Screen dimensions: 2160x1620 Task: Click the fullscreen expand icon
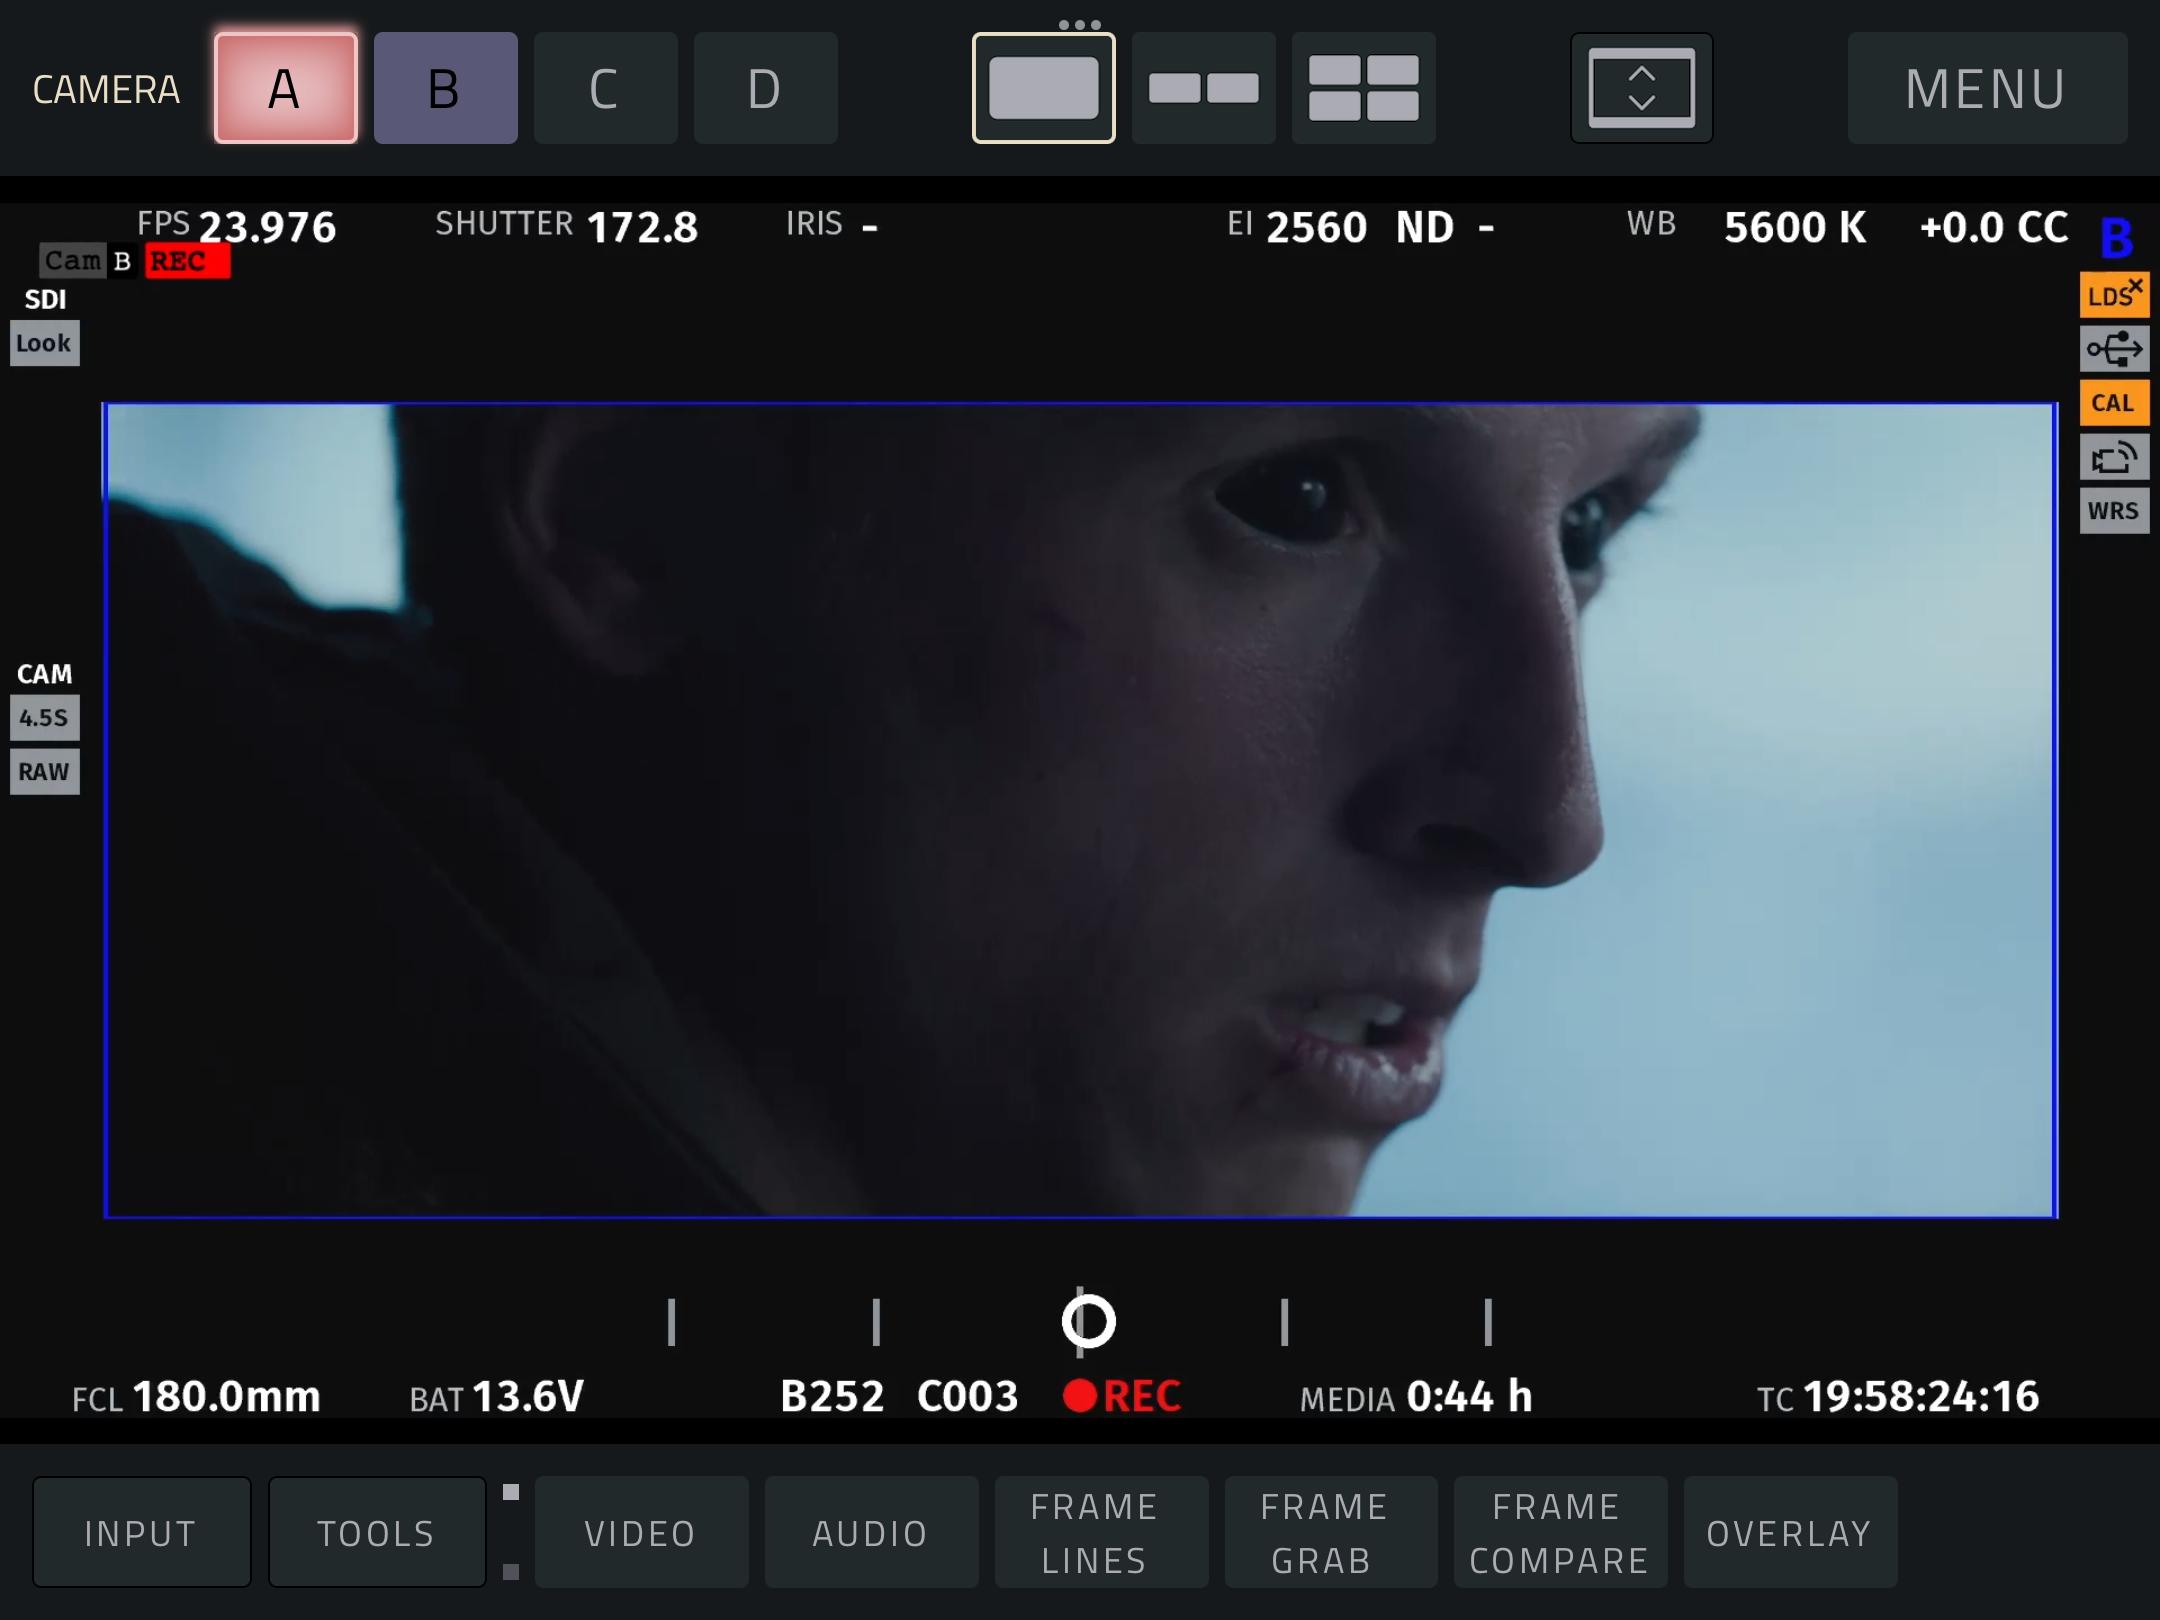(1641, 88)
